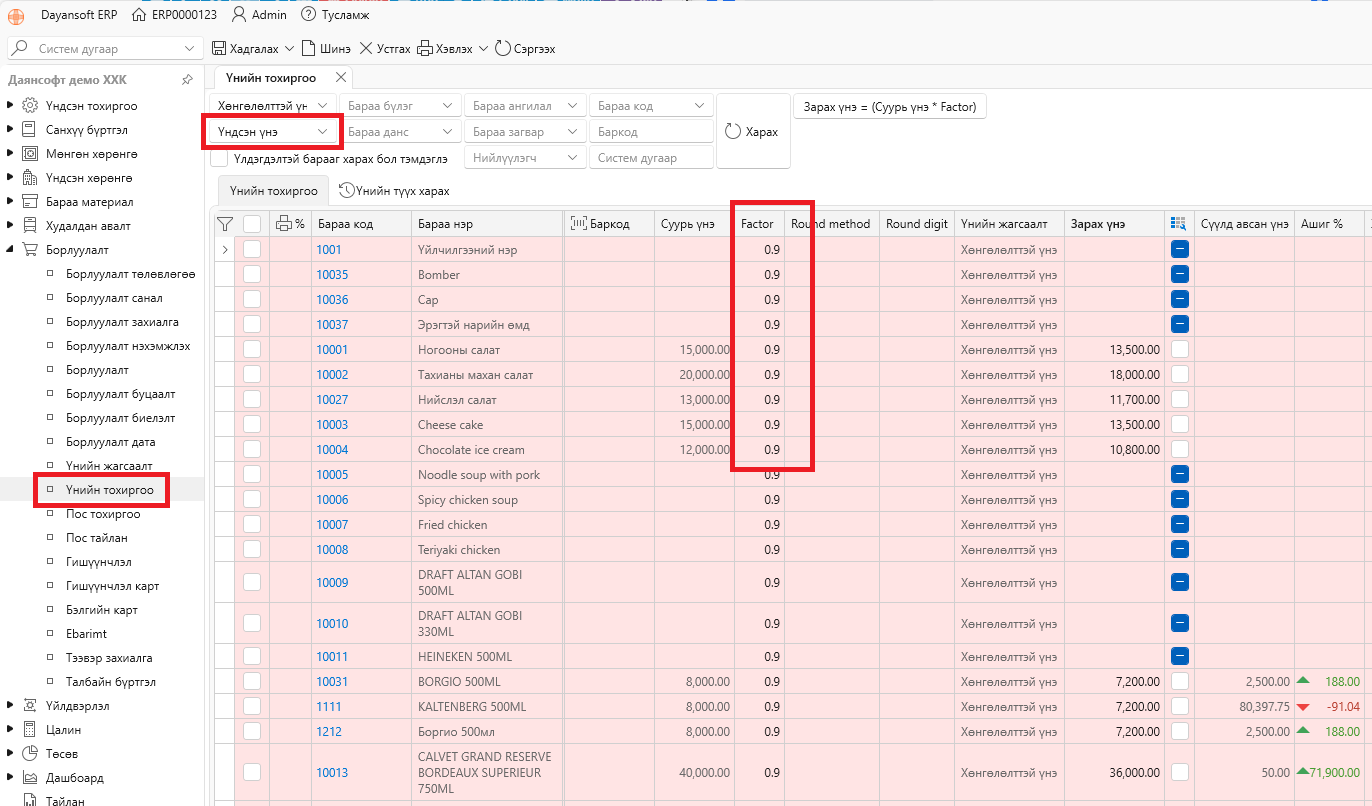
Task: Pin the sidebar with the pin icon
Action: (x=187, y=80)
